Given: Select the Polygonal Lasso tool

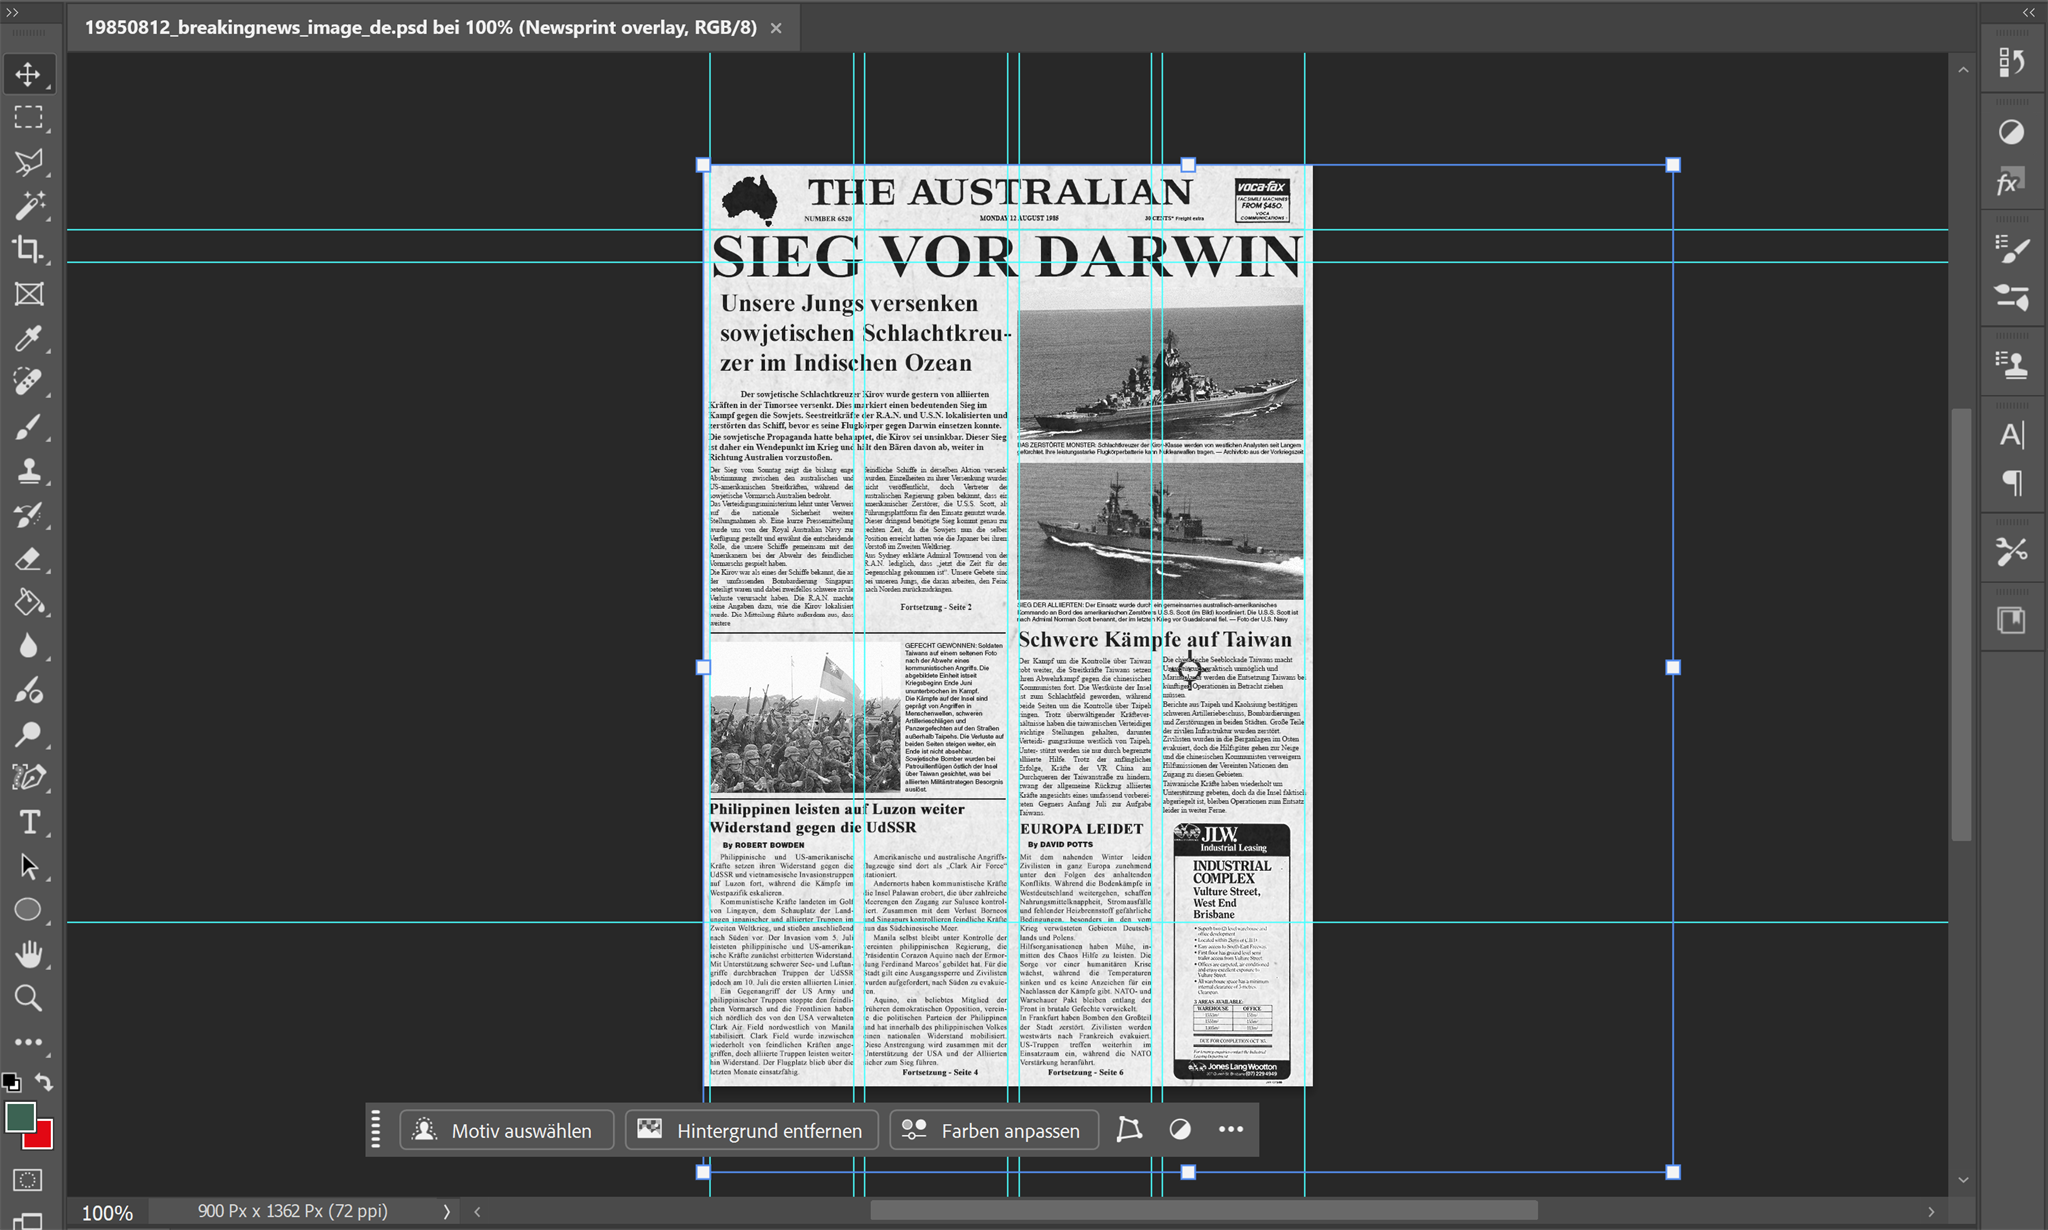Looking at the screenshot, I should pyautogui.click(x=28, y=162).
